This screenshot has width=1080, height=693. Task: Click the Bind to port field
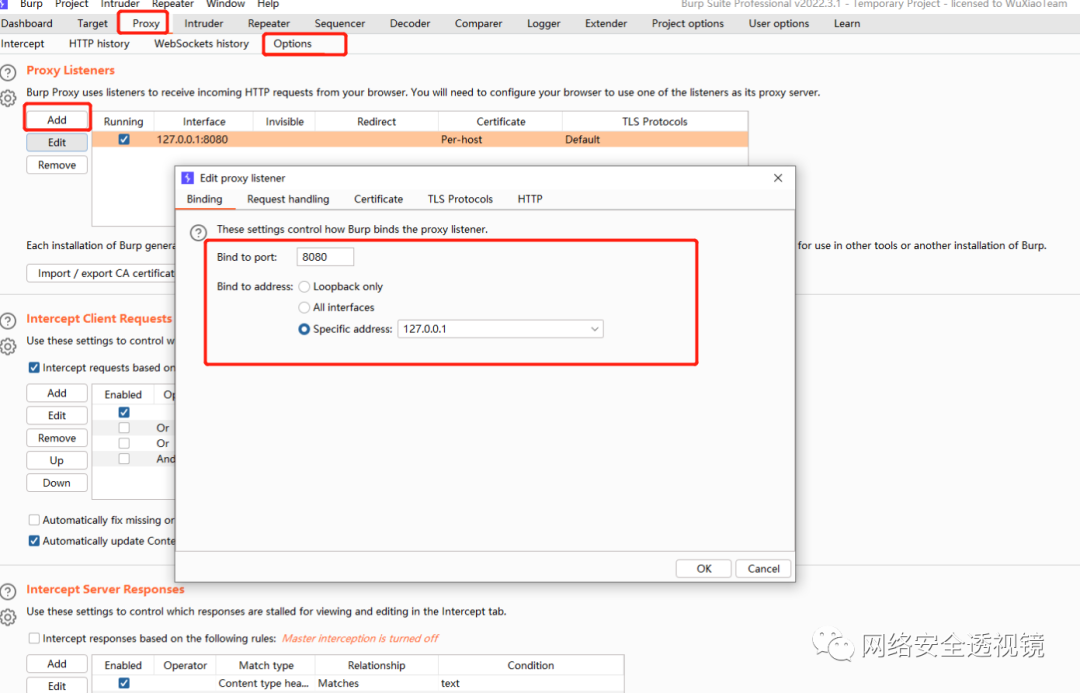325,257
